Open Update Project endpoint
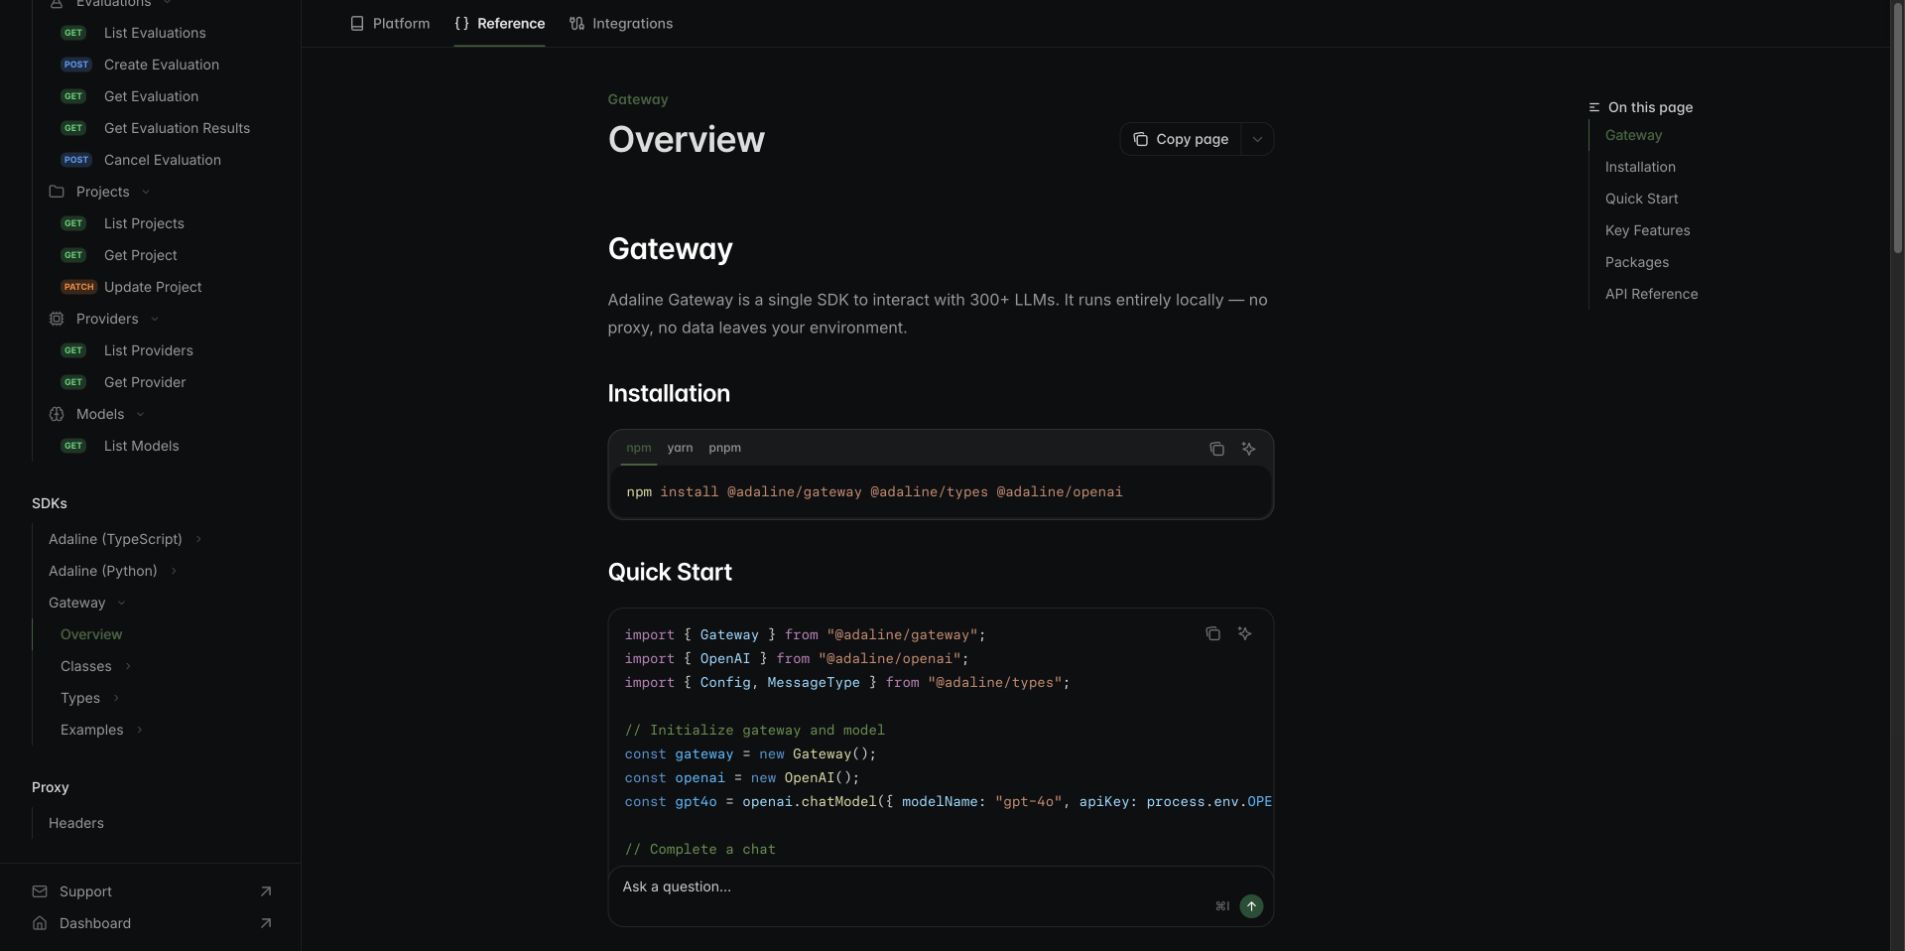Viewport: 1905px width, 951px height. tap(152, 288)
